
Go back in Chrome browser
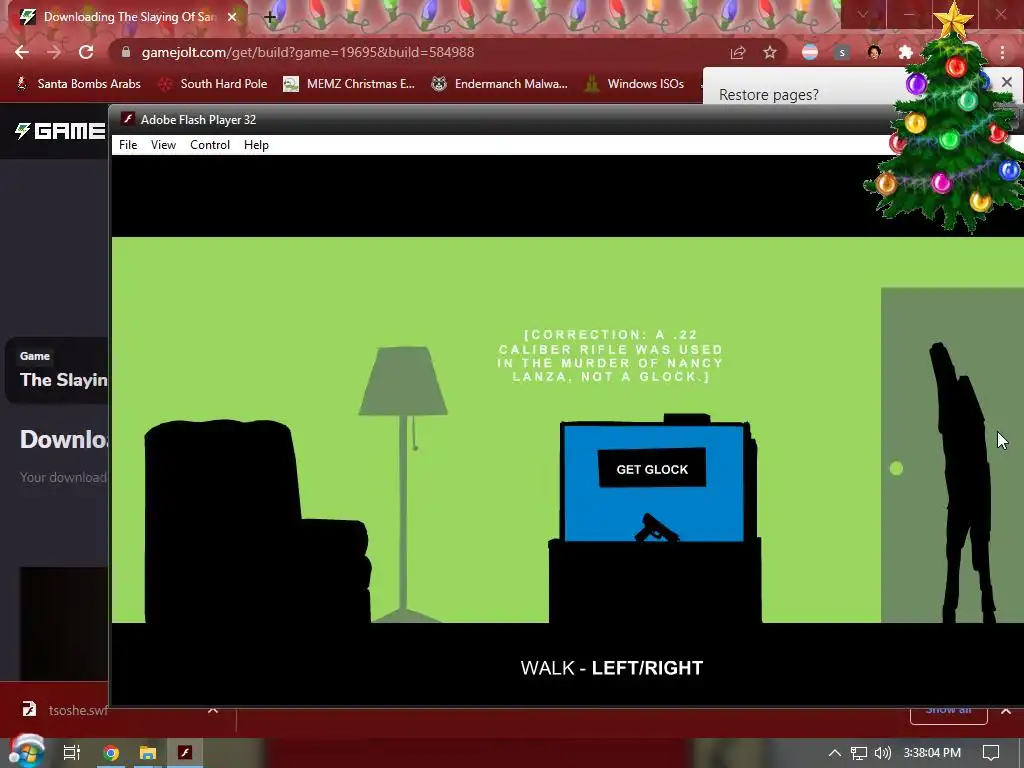(x=22, y=52)
